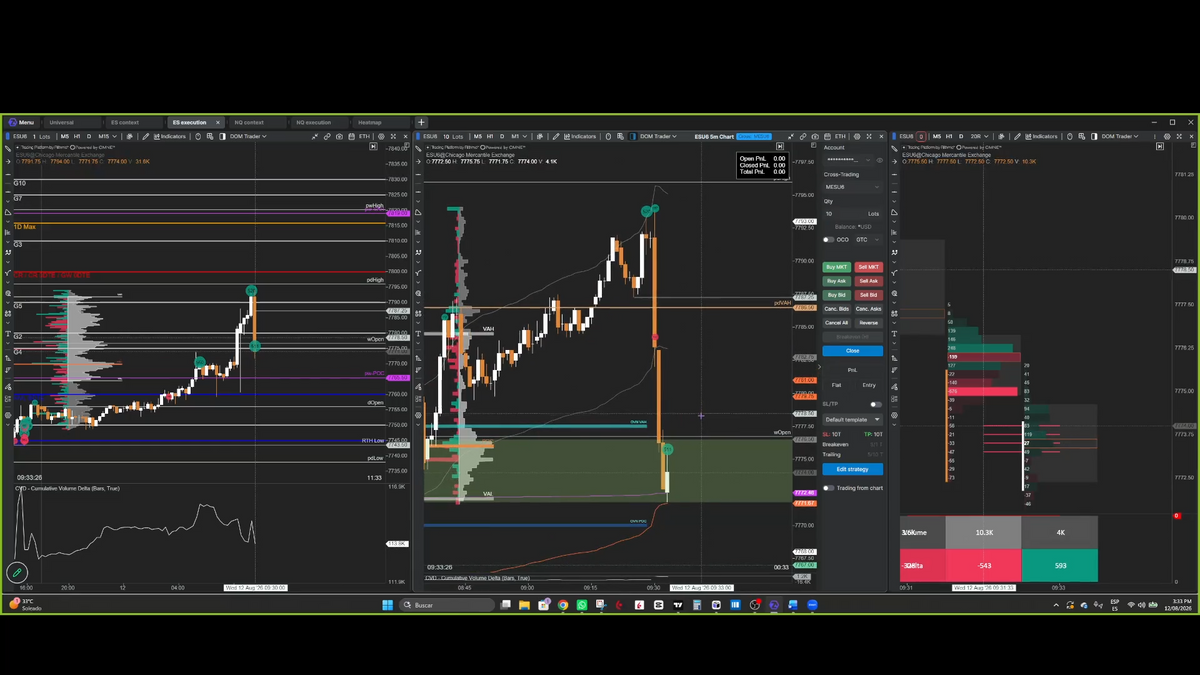
Task: Toggle the ETH session button on left chart
Action: tap(364, 136)
